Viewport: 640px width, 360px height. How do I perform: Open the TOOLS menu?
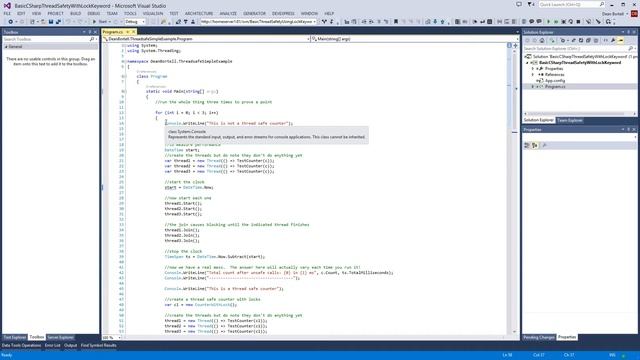130,13
